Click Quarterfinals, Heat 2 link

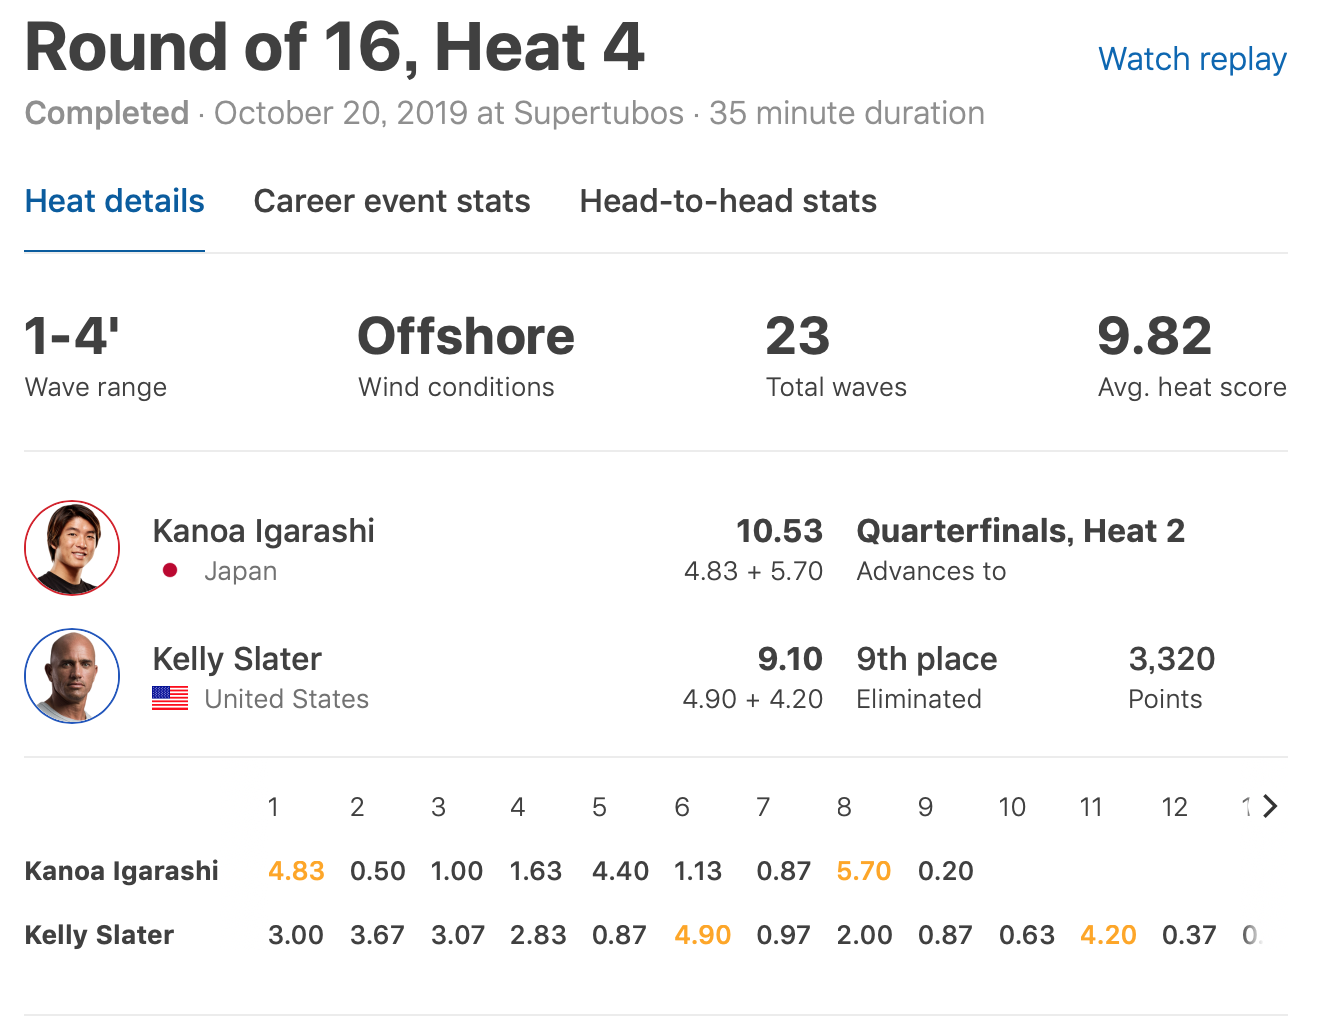[1020, 531]
